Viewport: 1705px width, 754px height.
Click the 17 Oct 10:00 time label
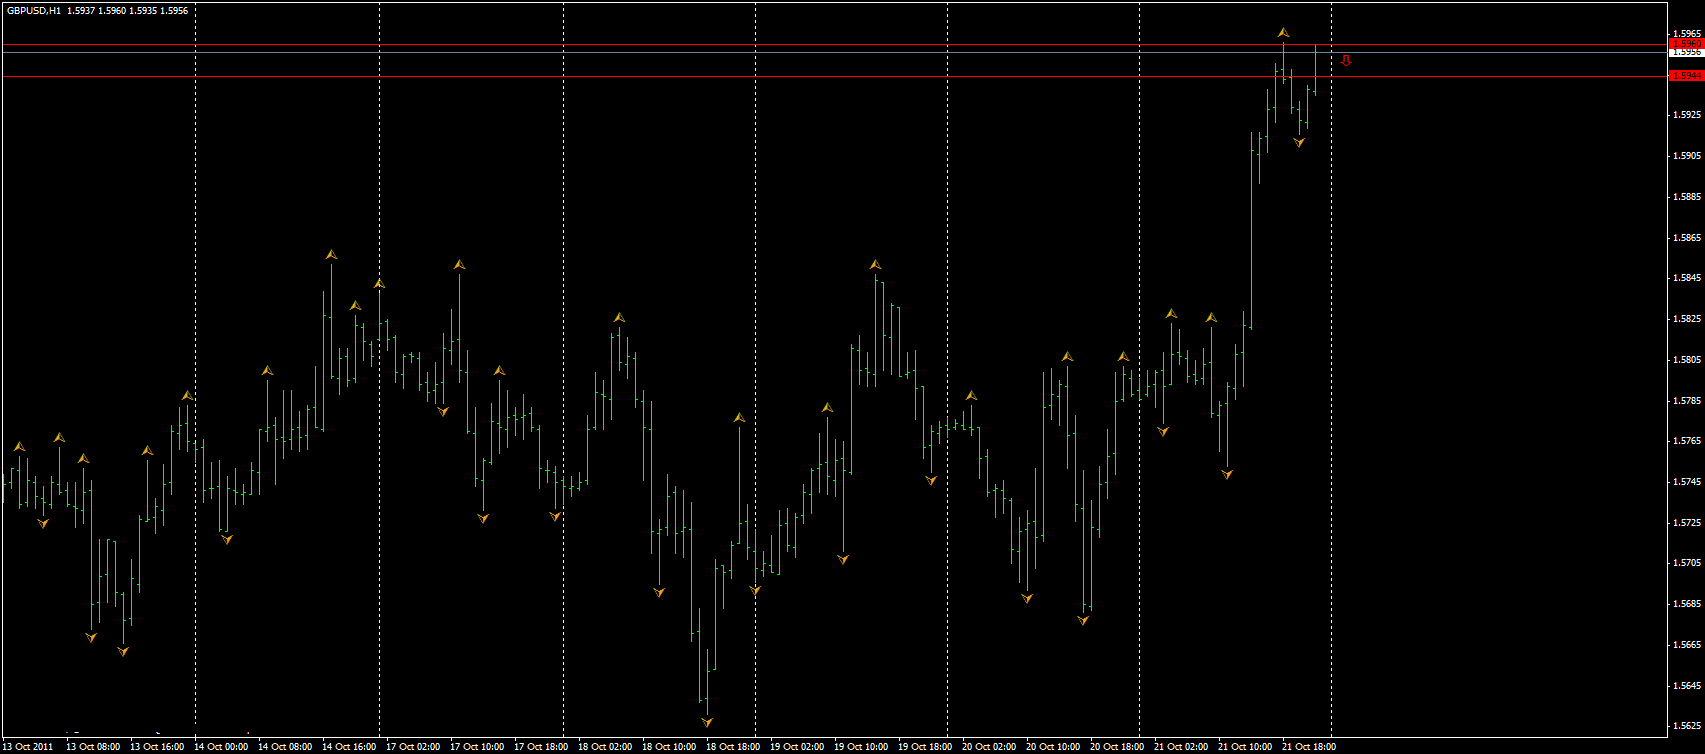[x=477, y=746]
